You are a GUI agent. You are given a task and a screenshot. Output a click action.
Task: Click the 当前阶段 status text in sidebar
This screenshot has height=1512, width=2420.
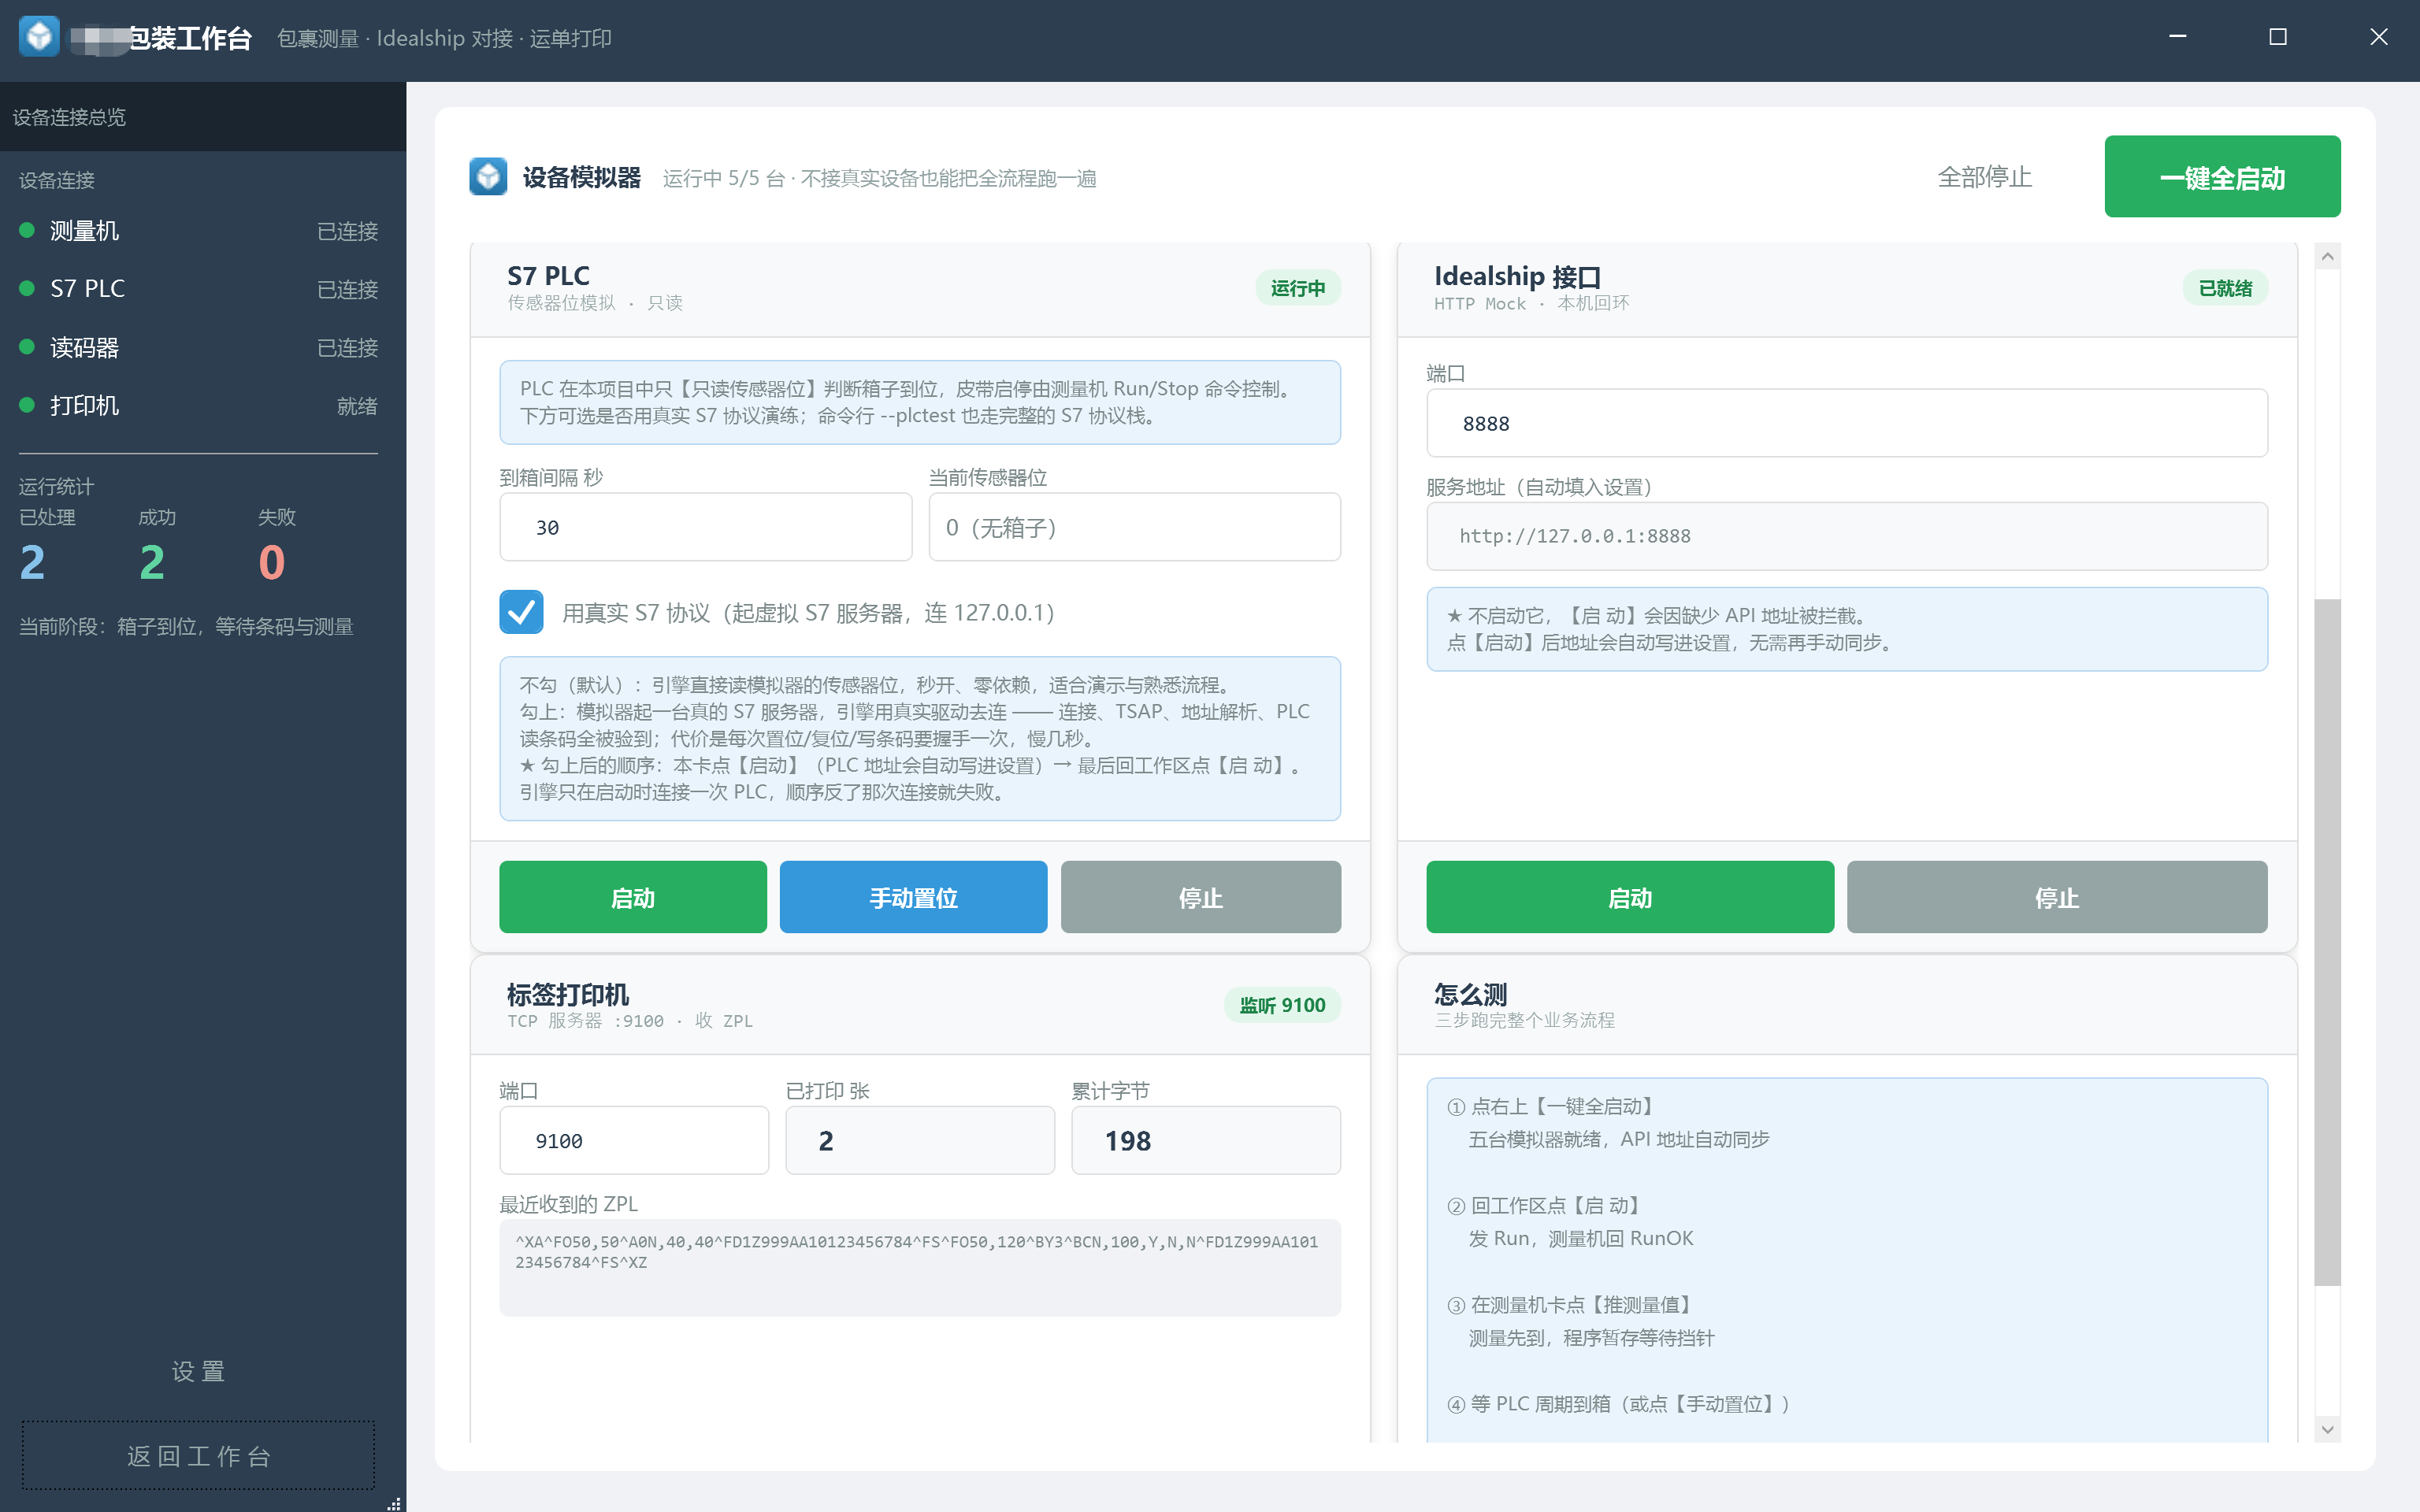click(x=186, y=627)
